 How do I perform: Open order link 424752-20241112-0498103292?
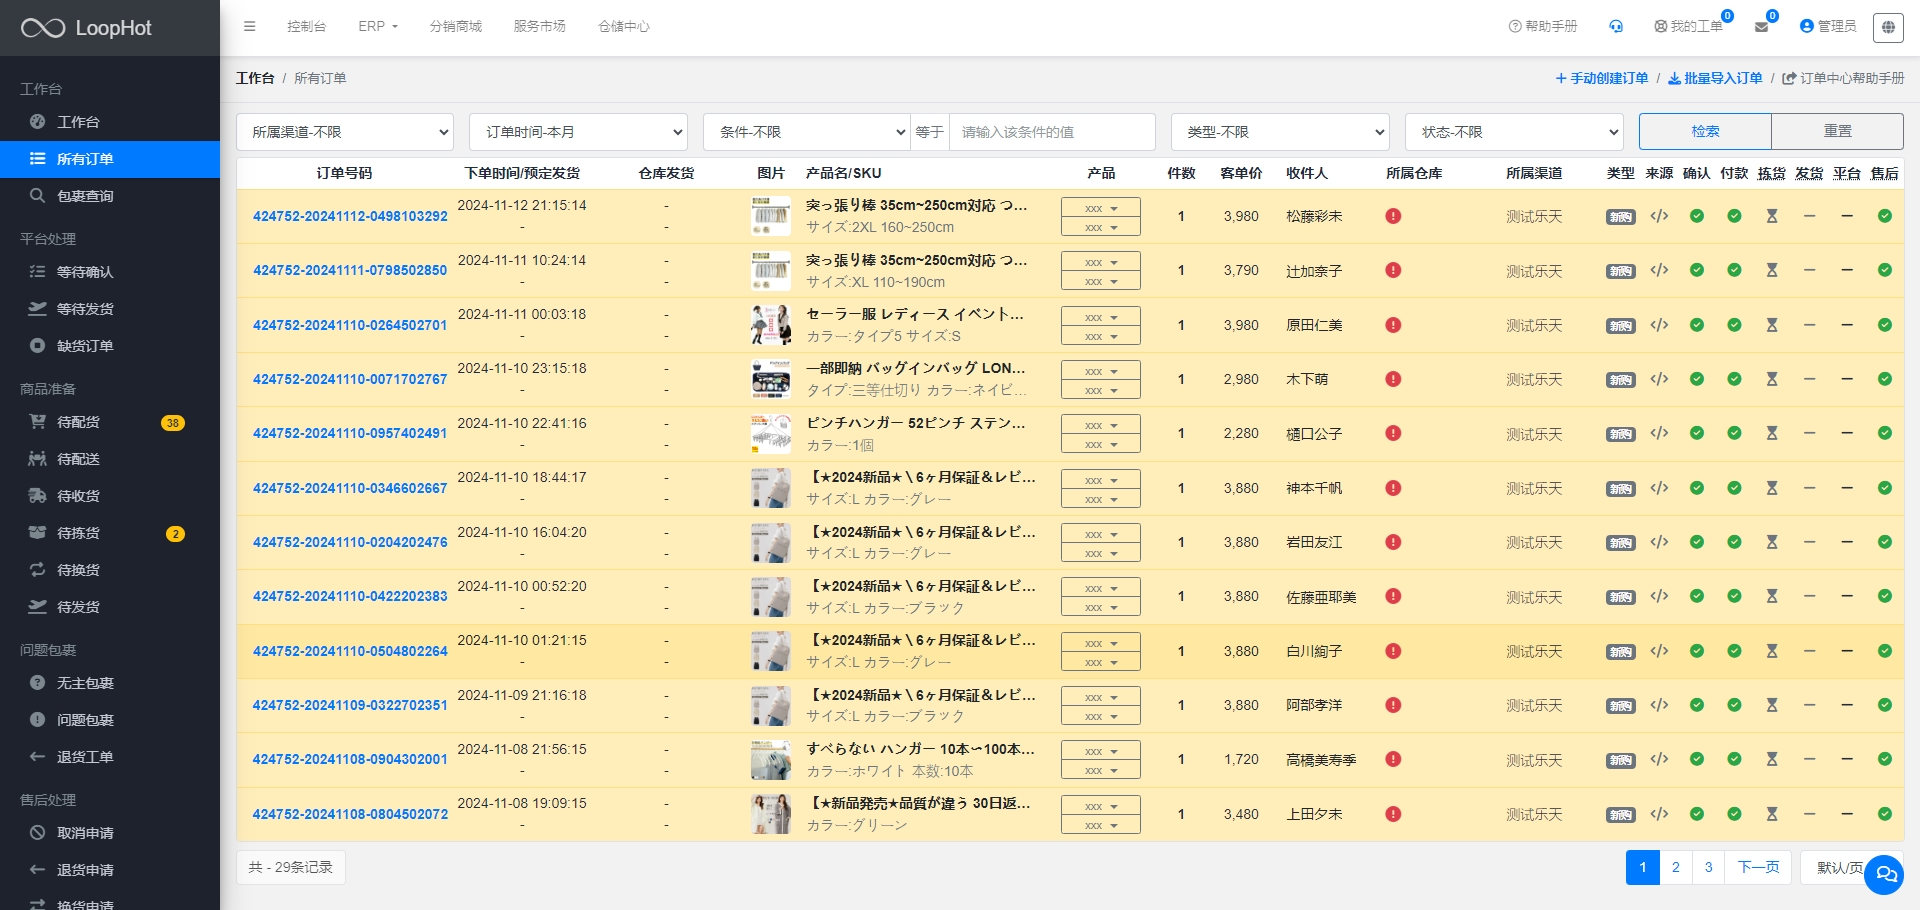click(x=350, y=216)
